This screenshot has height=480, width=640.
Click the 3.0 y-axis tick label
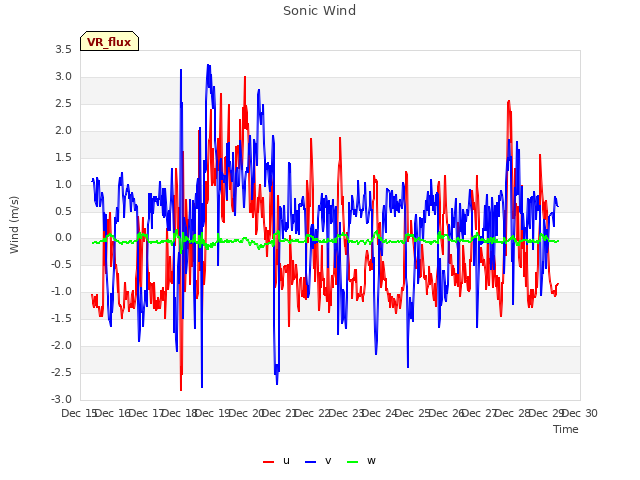click(x=64, y=77)
